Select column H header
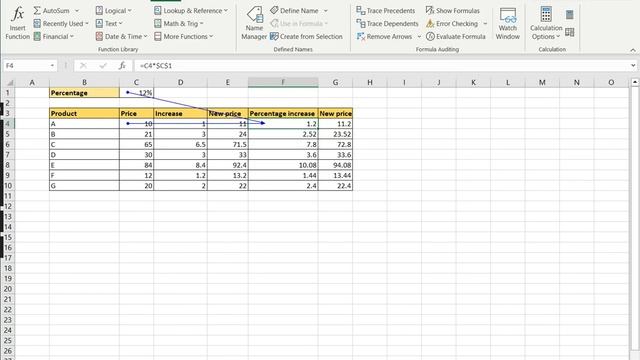This screenshot has height=360, width=640. pos(370,82)
